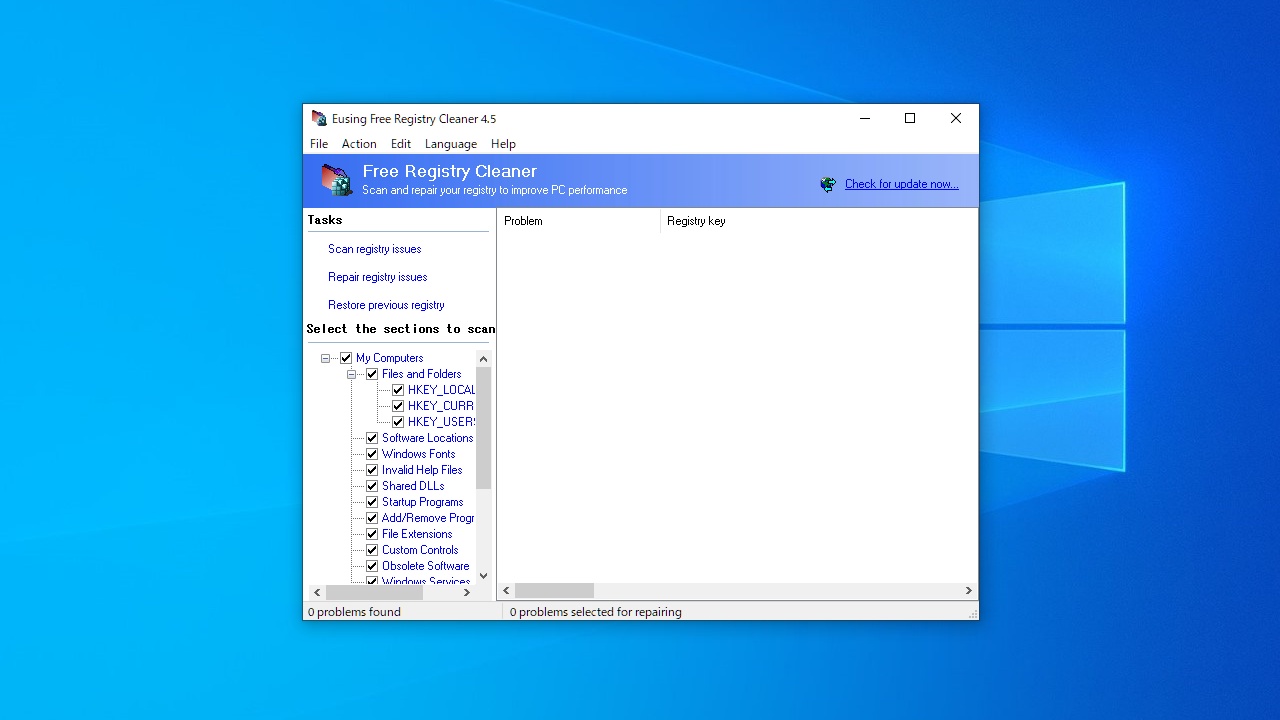Click the tree's scroll right arrow
The height and width of the screenshot is (720, 1280).
pyautogui.click(x=467, y=592)
